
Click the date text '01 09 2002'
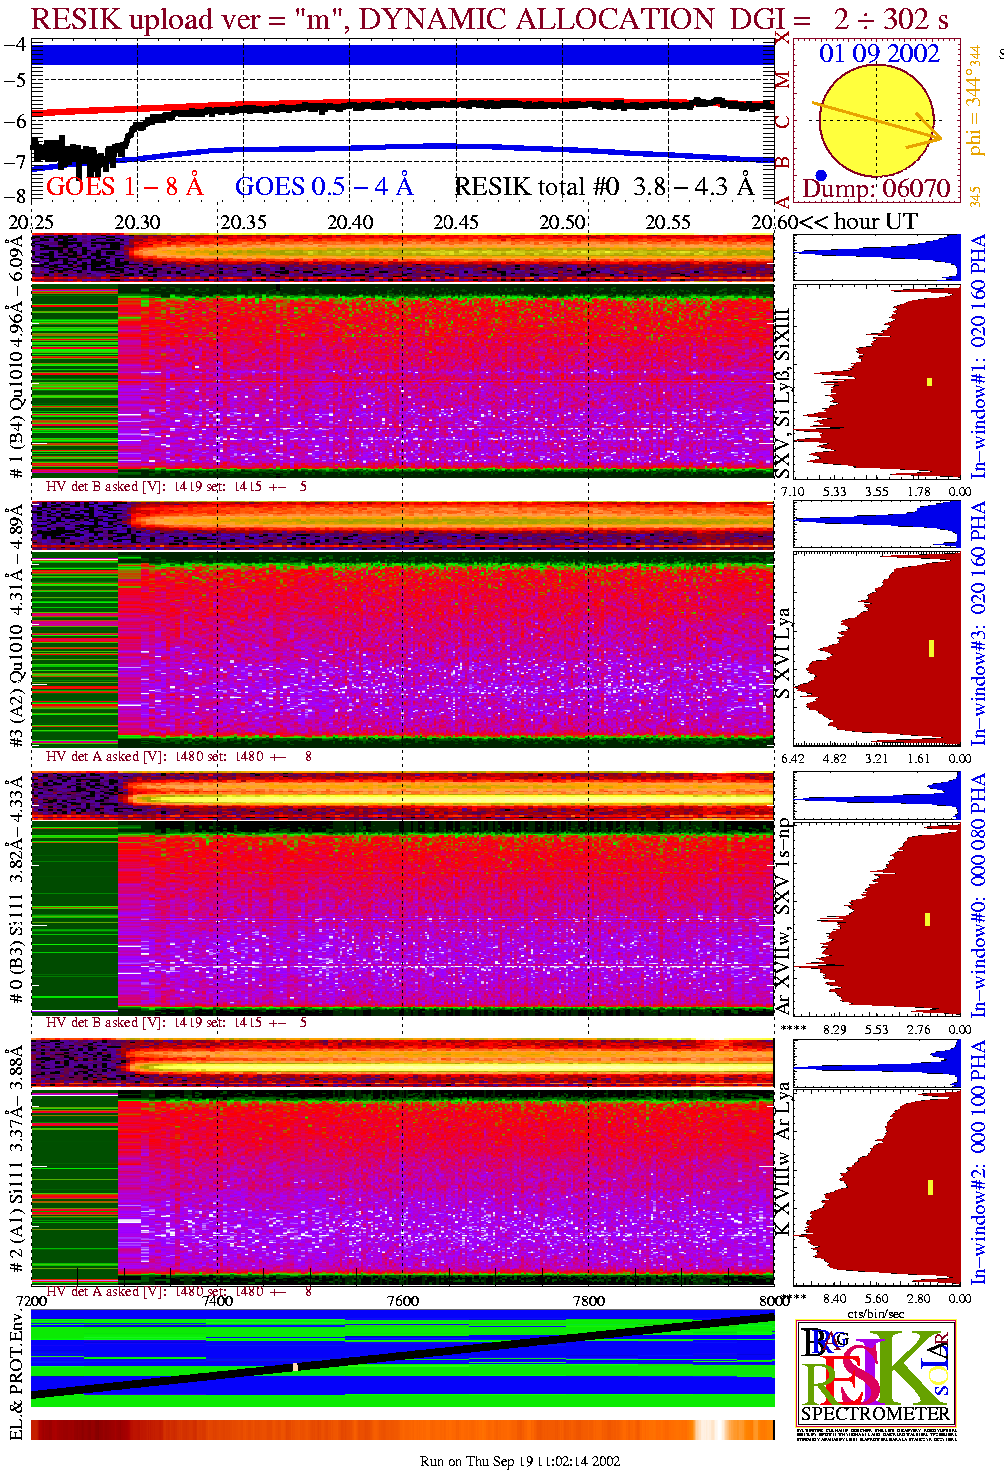tap(879, 54)
